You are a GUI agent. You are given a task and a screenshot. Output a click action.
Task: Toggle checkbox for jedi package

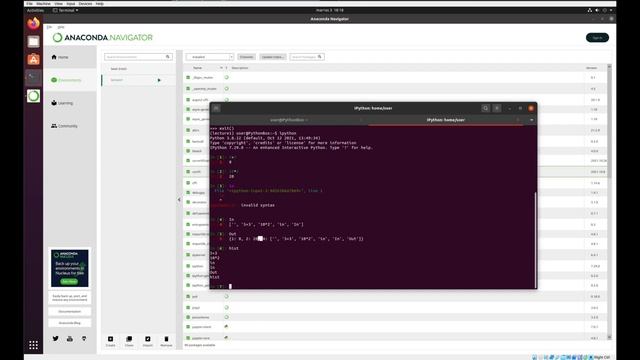[x=188, y=296]
